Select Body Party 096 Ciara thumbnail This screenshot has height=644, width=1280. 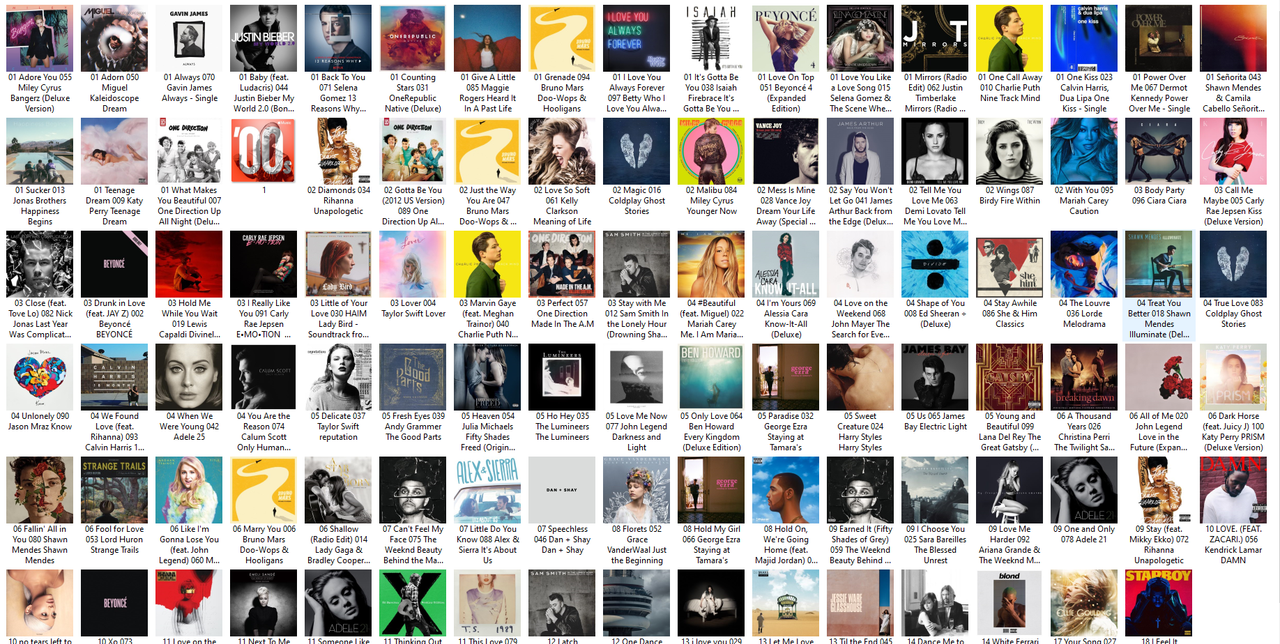(x=1159, y=151)
